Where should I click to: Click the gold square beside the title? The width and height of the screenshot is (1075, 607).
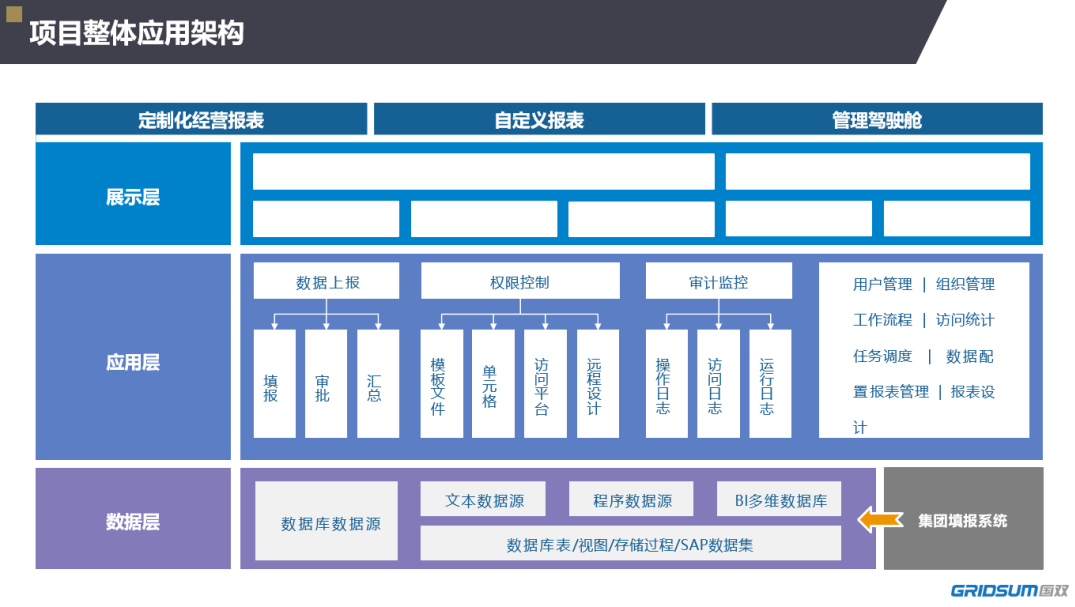(x=14, y=14)
